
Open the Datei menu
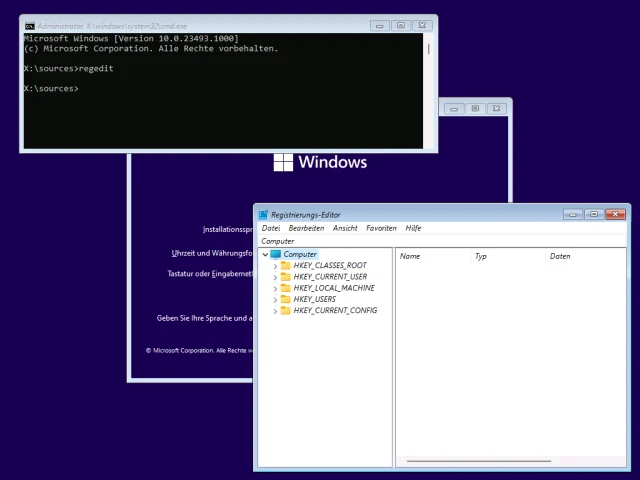pyautogui.click(x=270, y=228)
